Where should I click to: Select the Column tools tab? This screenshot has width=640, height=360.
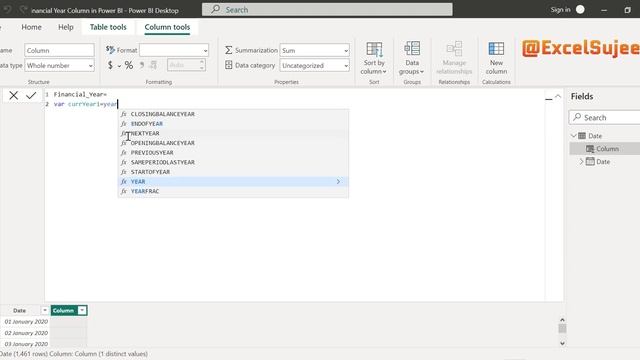click(x=167, y=27)
